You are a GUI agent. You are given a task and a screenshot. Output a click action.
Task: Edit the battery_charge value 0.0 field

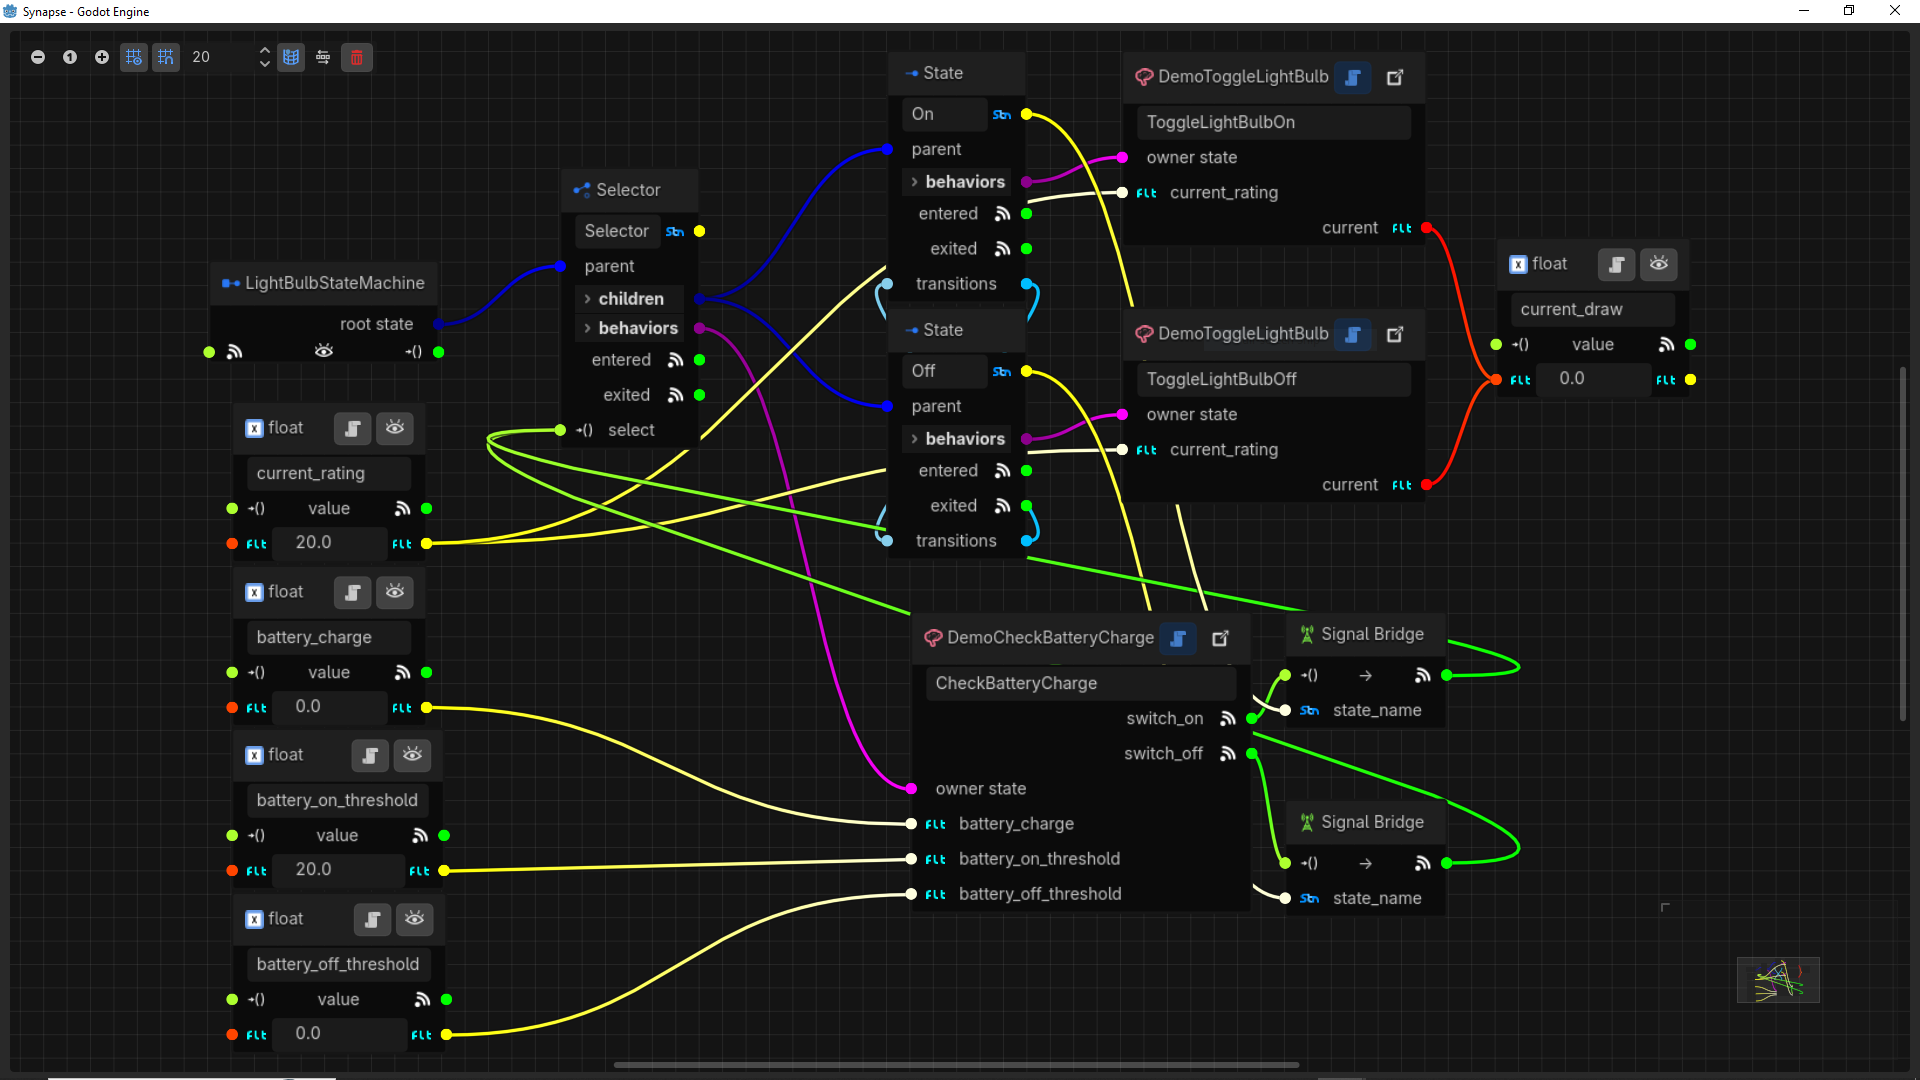coord(330,707)
